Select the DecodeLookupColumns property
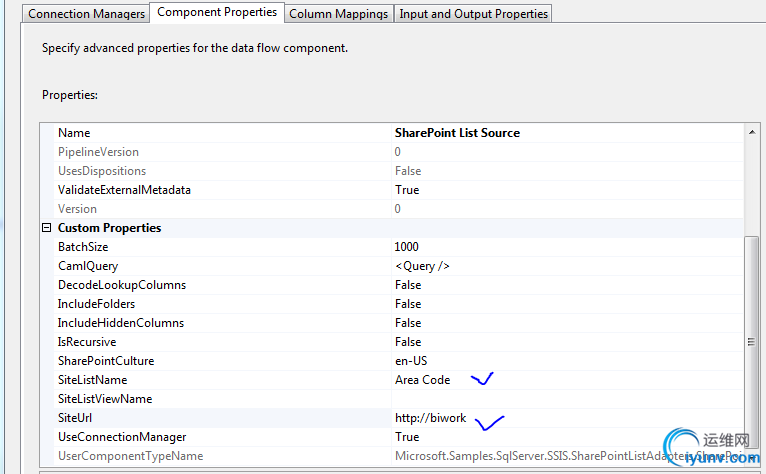Viewport: 766px width, 474px height. tap(122, 285)
